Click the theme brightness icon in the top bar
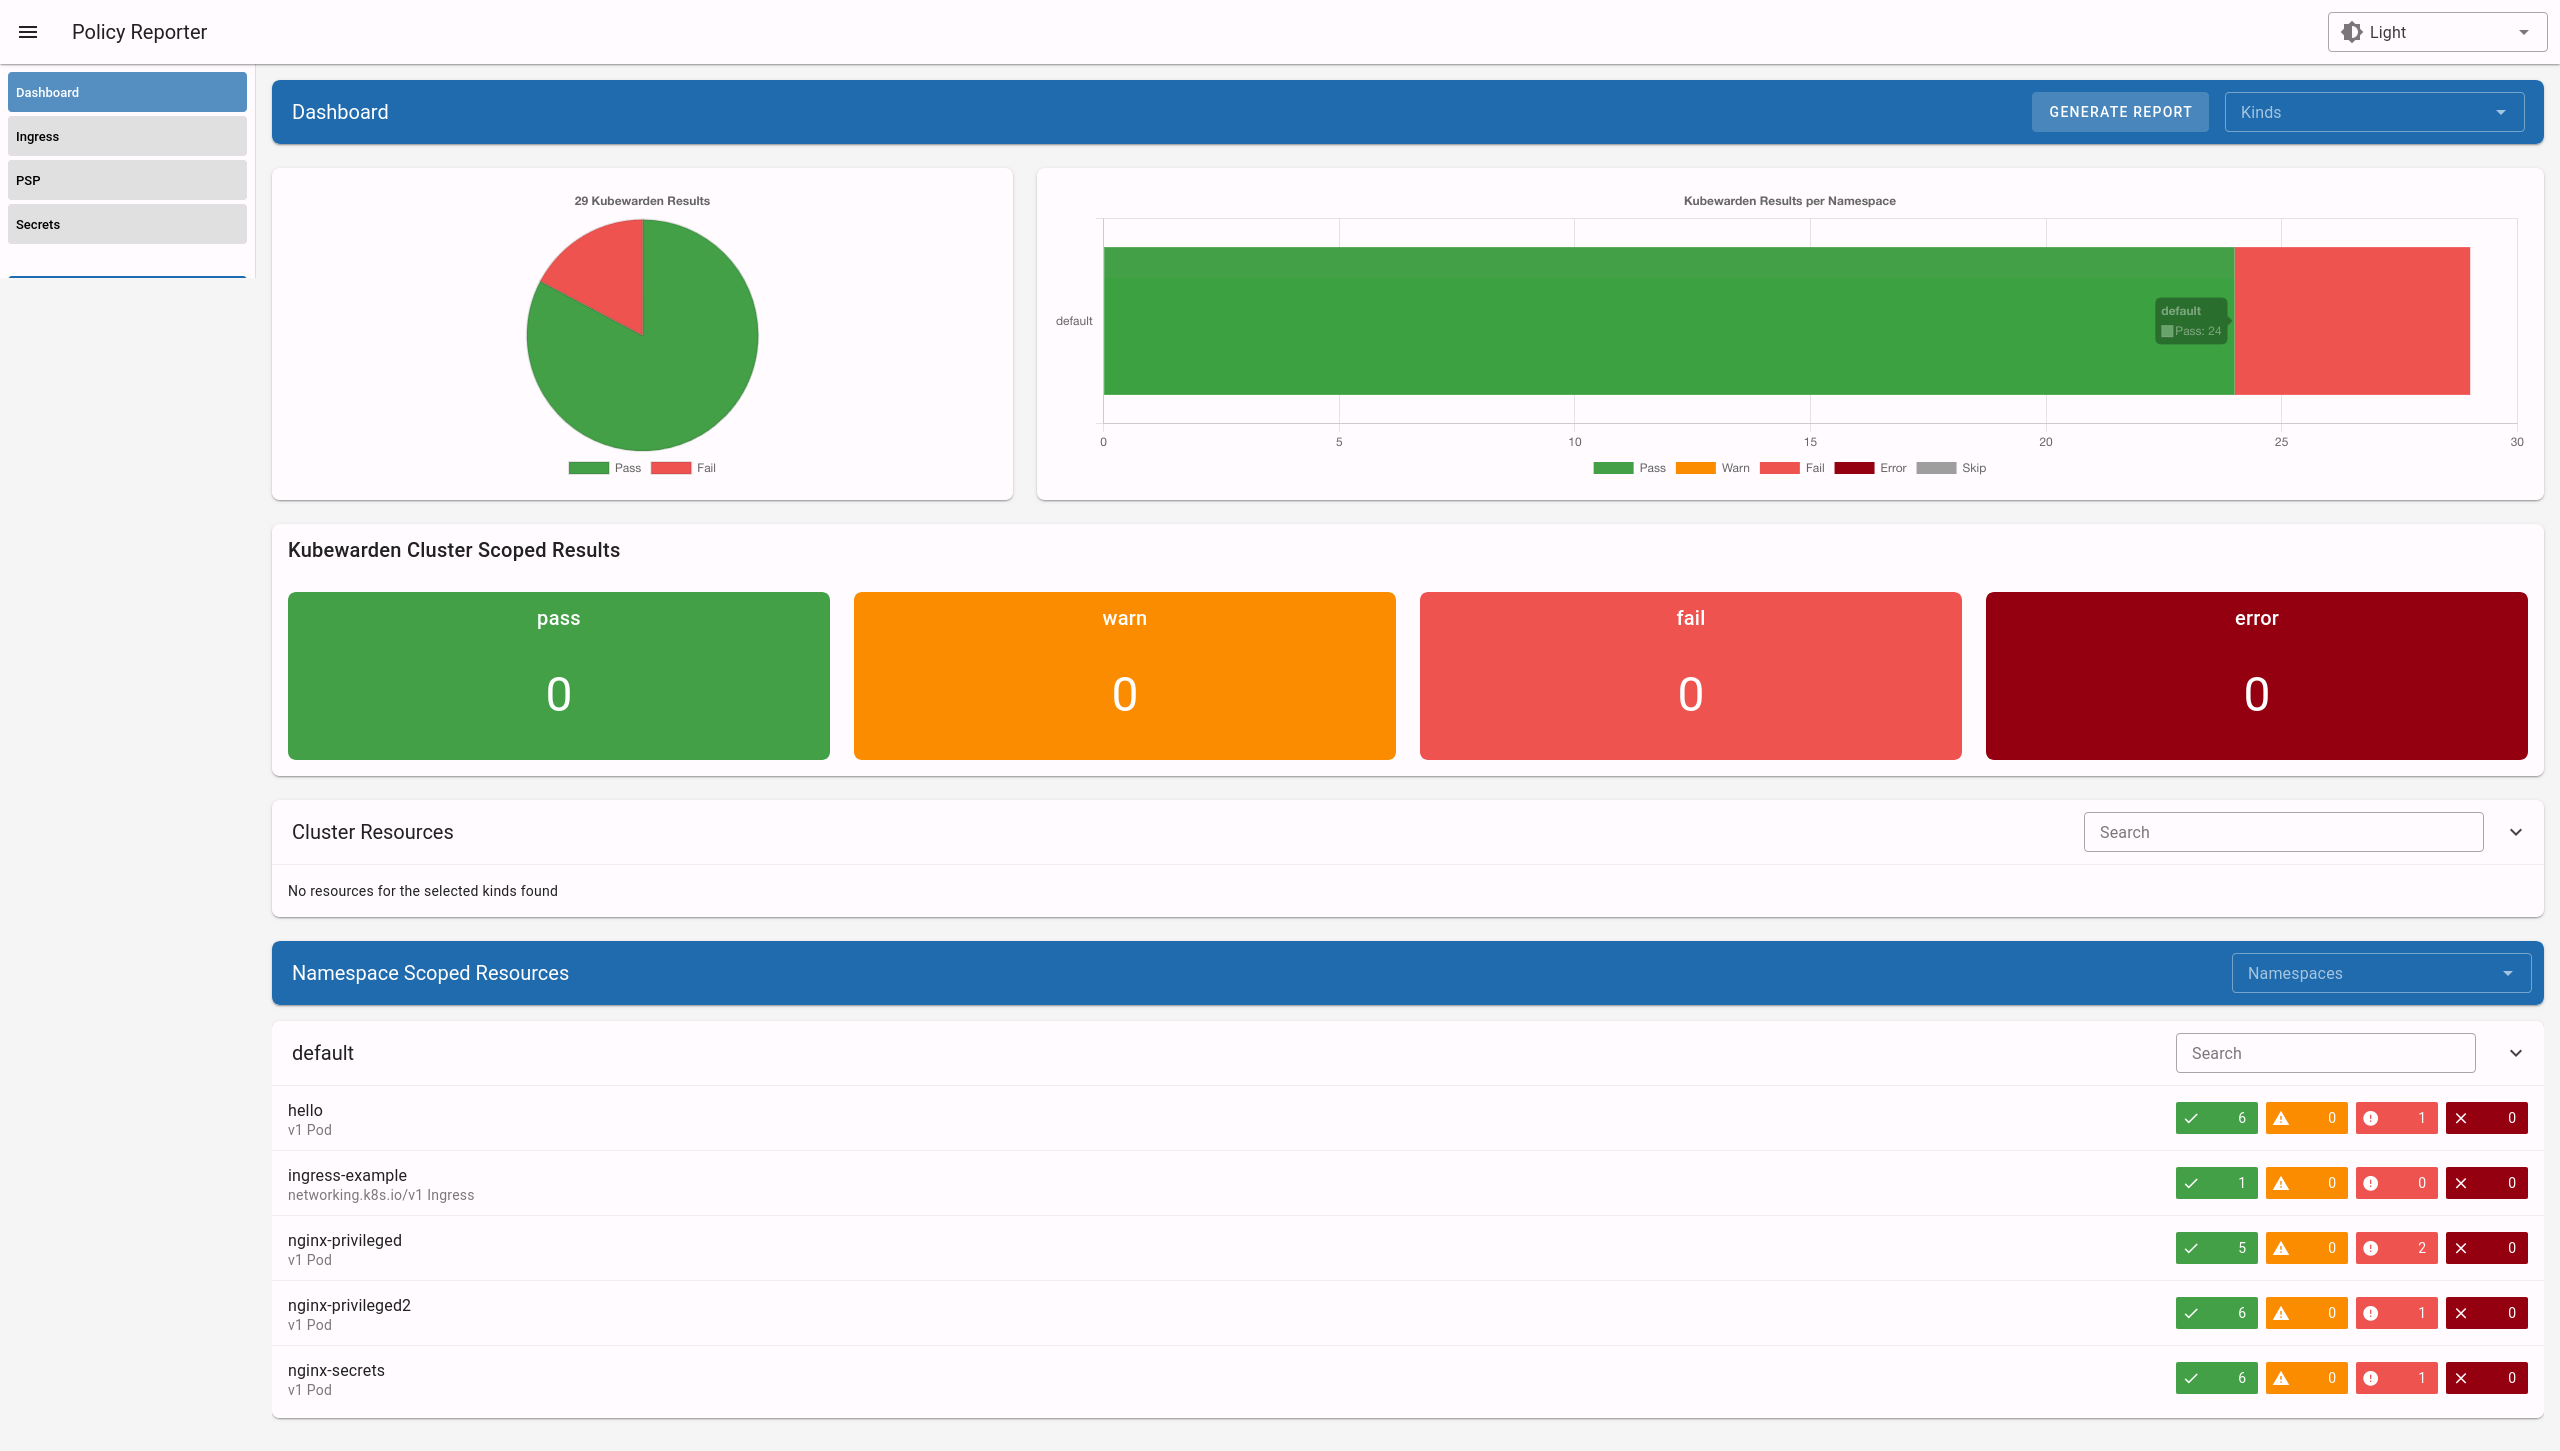 tap(2354, 31)
